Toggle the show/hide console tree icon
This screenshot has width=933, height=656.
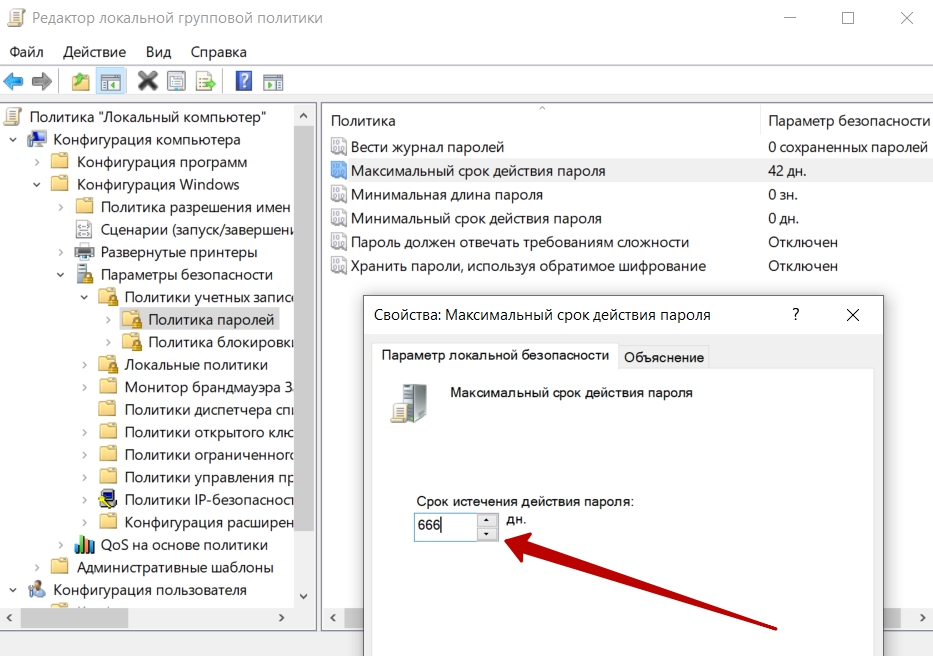pos(111,82)
